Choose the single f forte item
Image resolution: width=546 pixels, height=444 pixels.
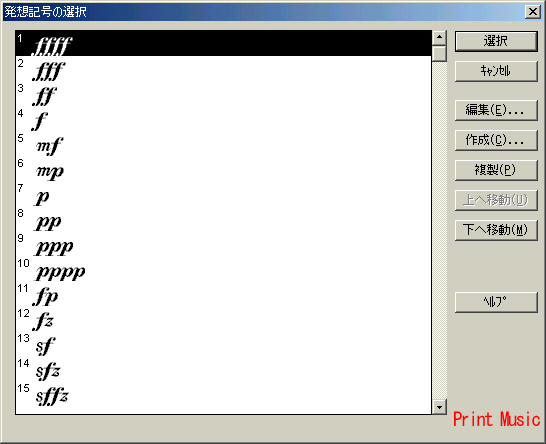pyautogui.click(x=223, y=118)
